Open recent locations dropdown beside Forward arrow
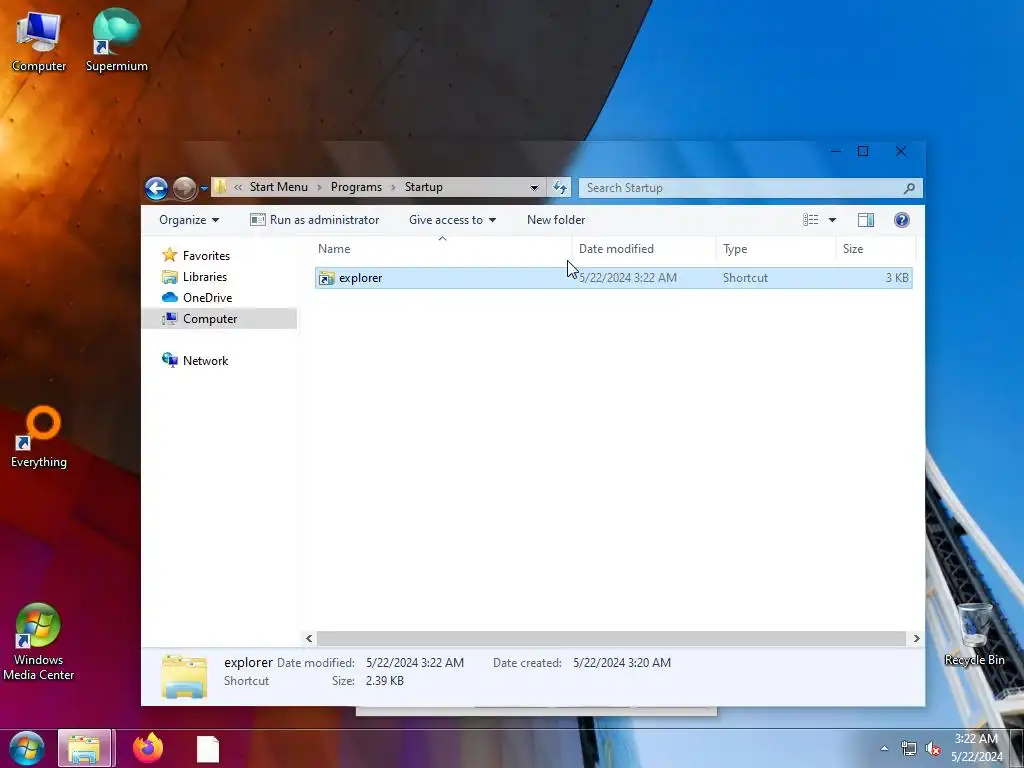This screenshot has height=768, width=1024. 204,188
